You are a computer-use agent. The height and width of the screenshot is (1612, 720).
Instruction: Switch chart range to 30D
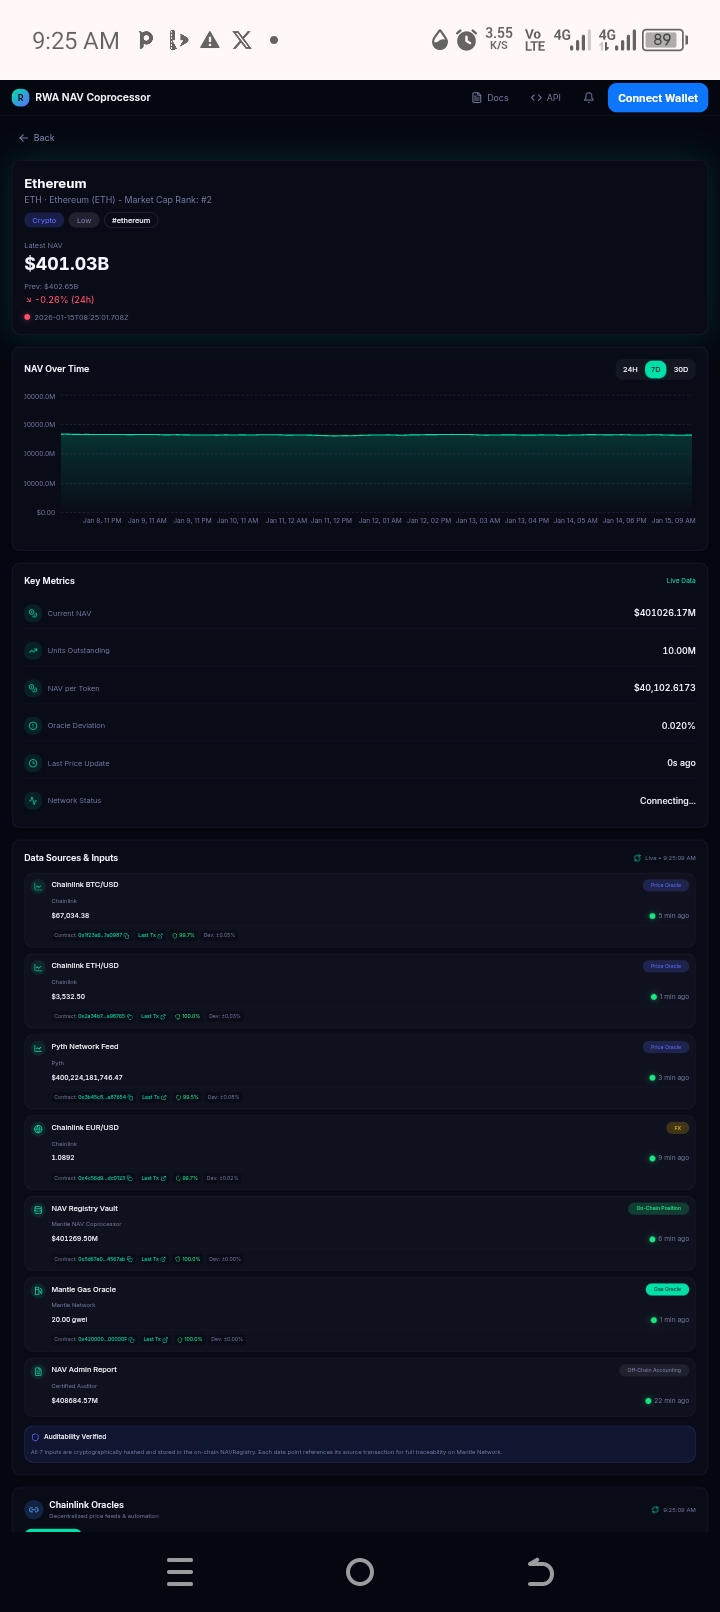click(x=681, y=369)
